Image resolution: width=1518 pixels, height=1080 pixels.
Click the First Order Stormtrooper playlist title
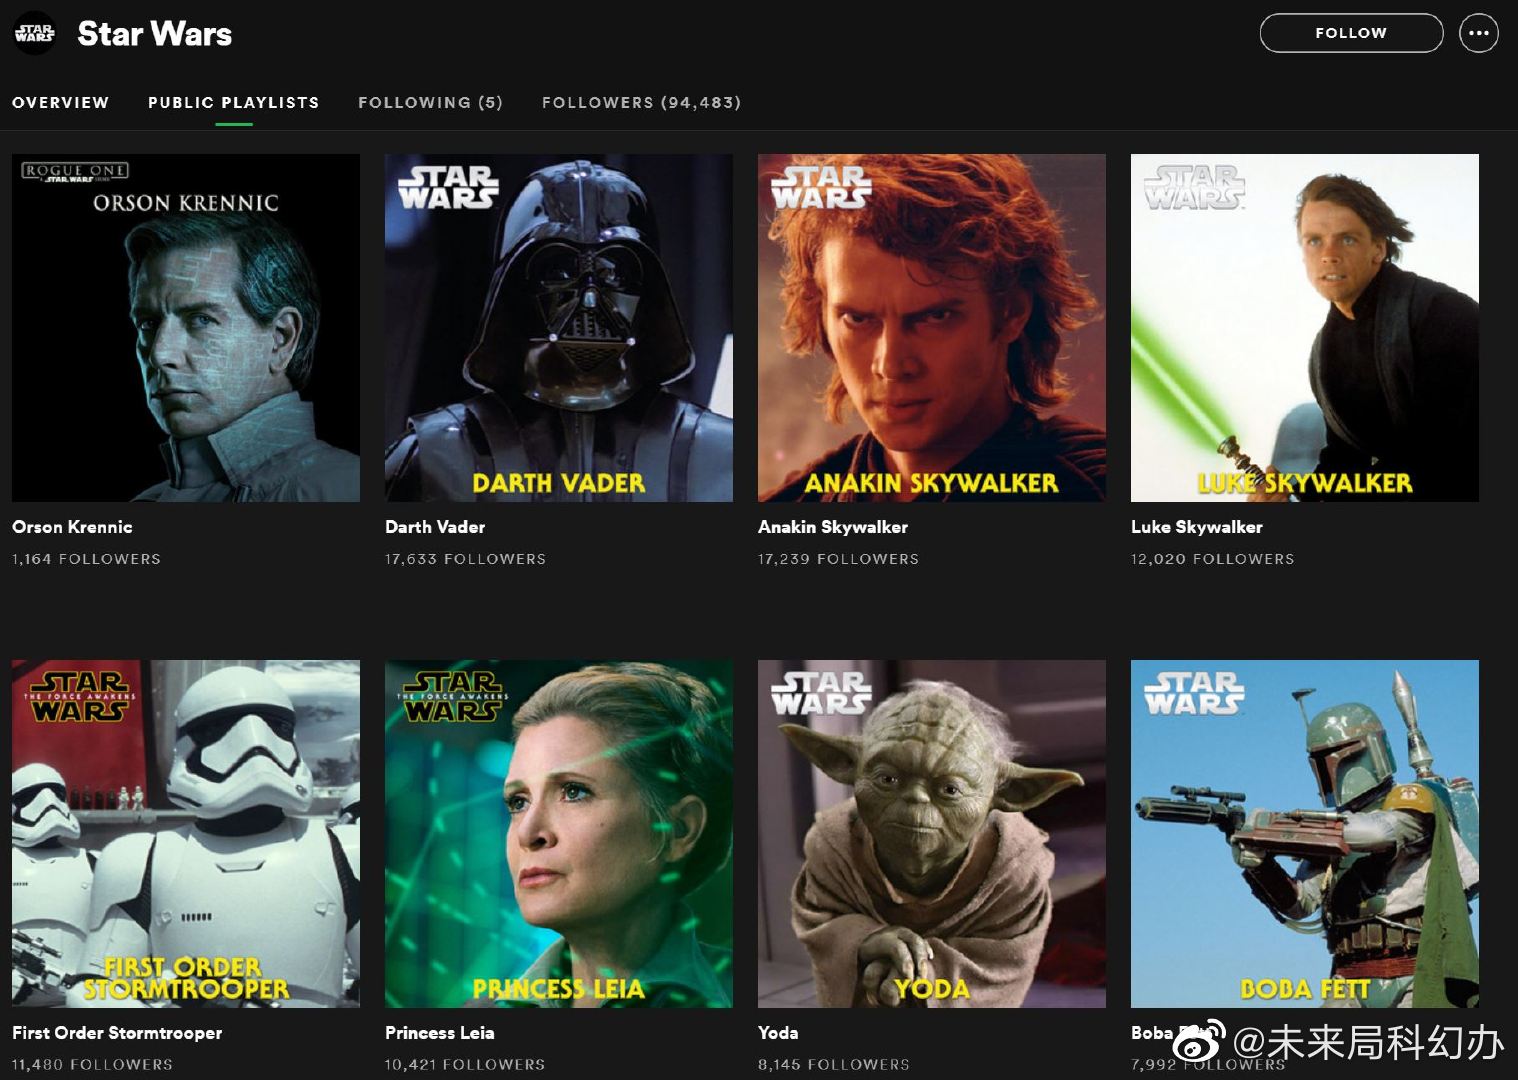coord(117,1033)
